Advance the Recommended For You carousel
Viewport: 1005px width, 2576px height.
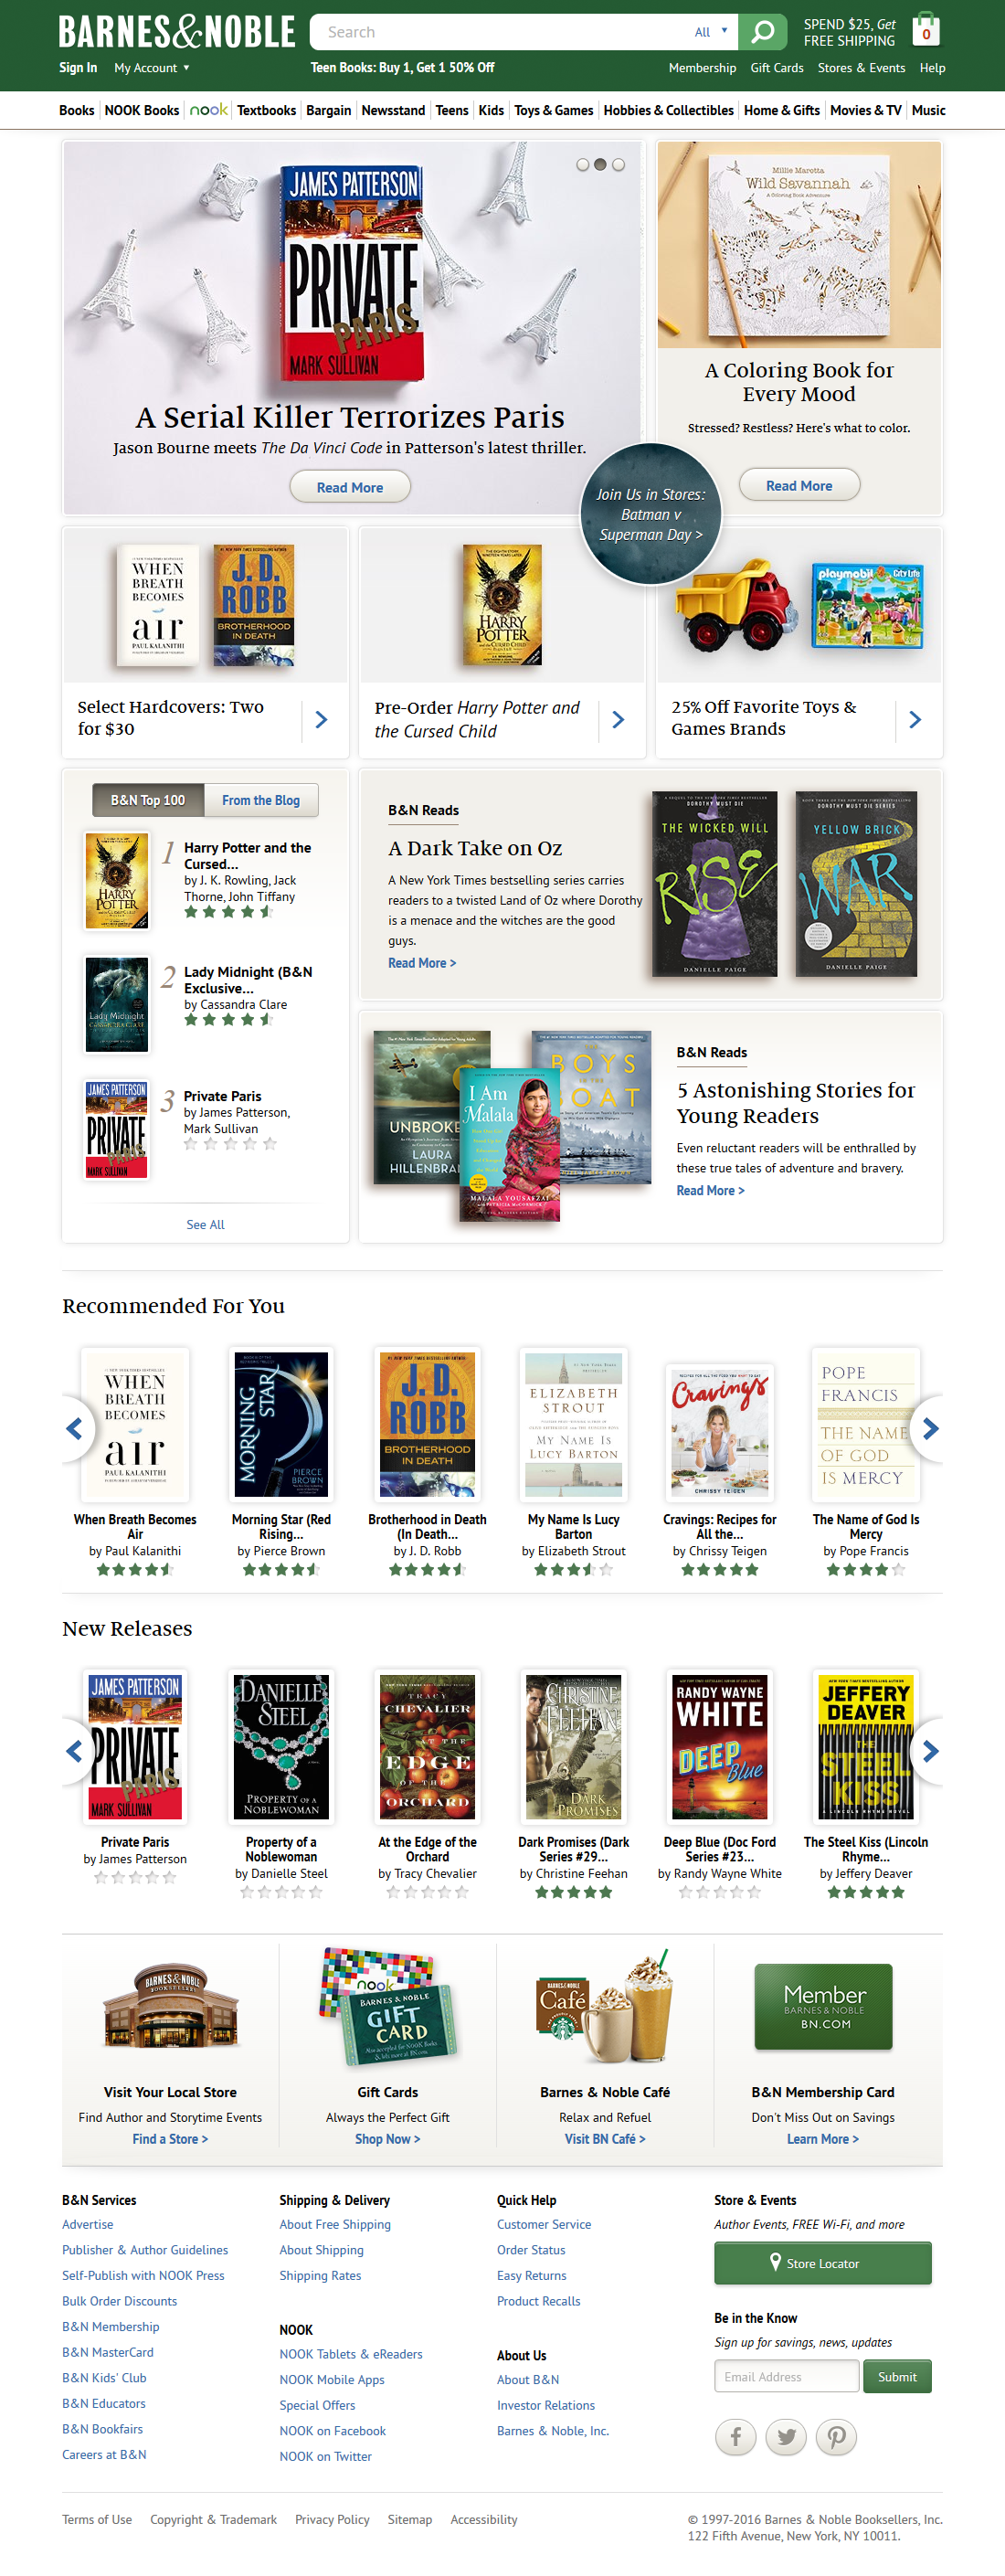point(929,1428)
